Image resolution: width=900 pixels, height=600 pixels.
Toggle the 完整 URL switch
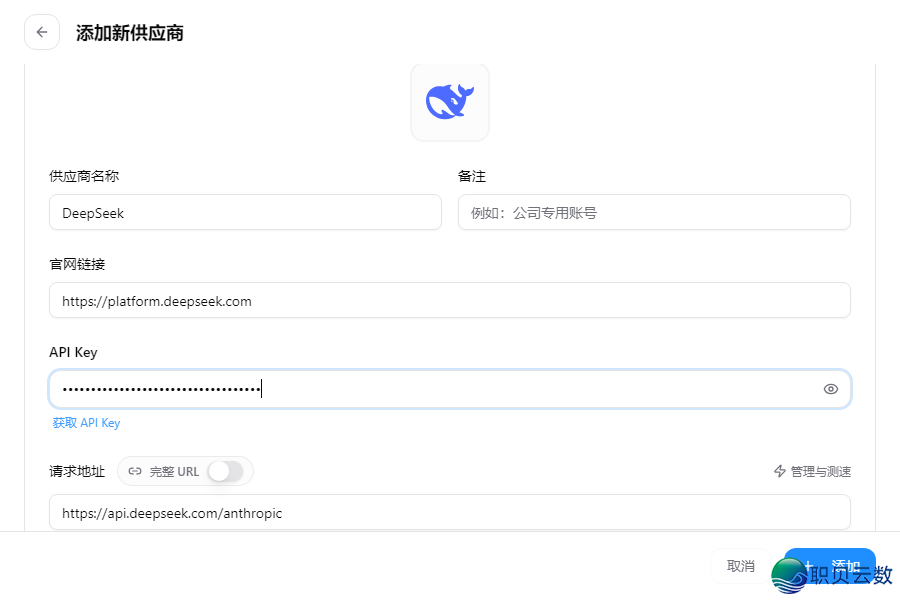226,471
